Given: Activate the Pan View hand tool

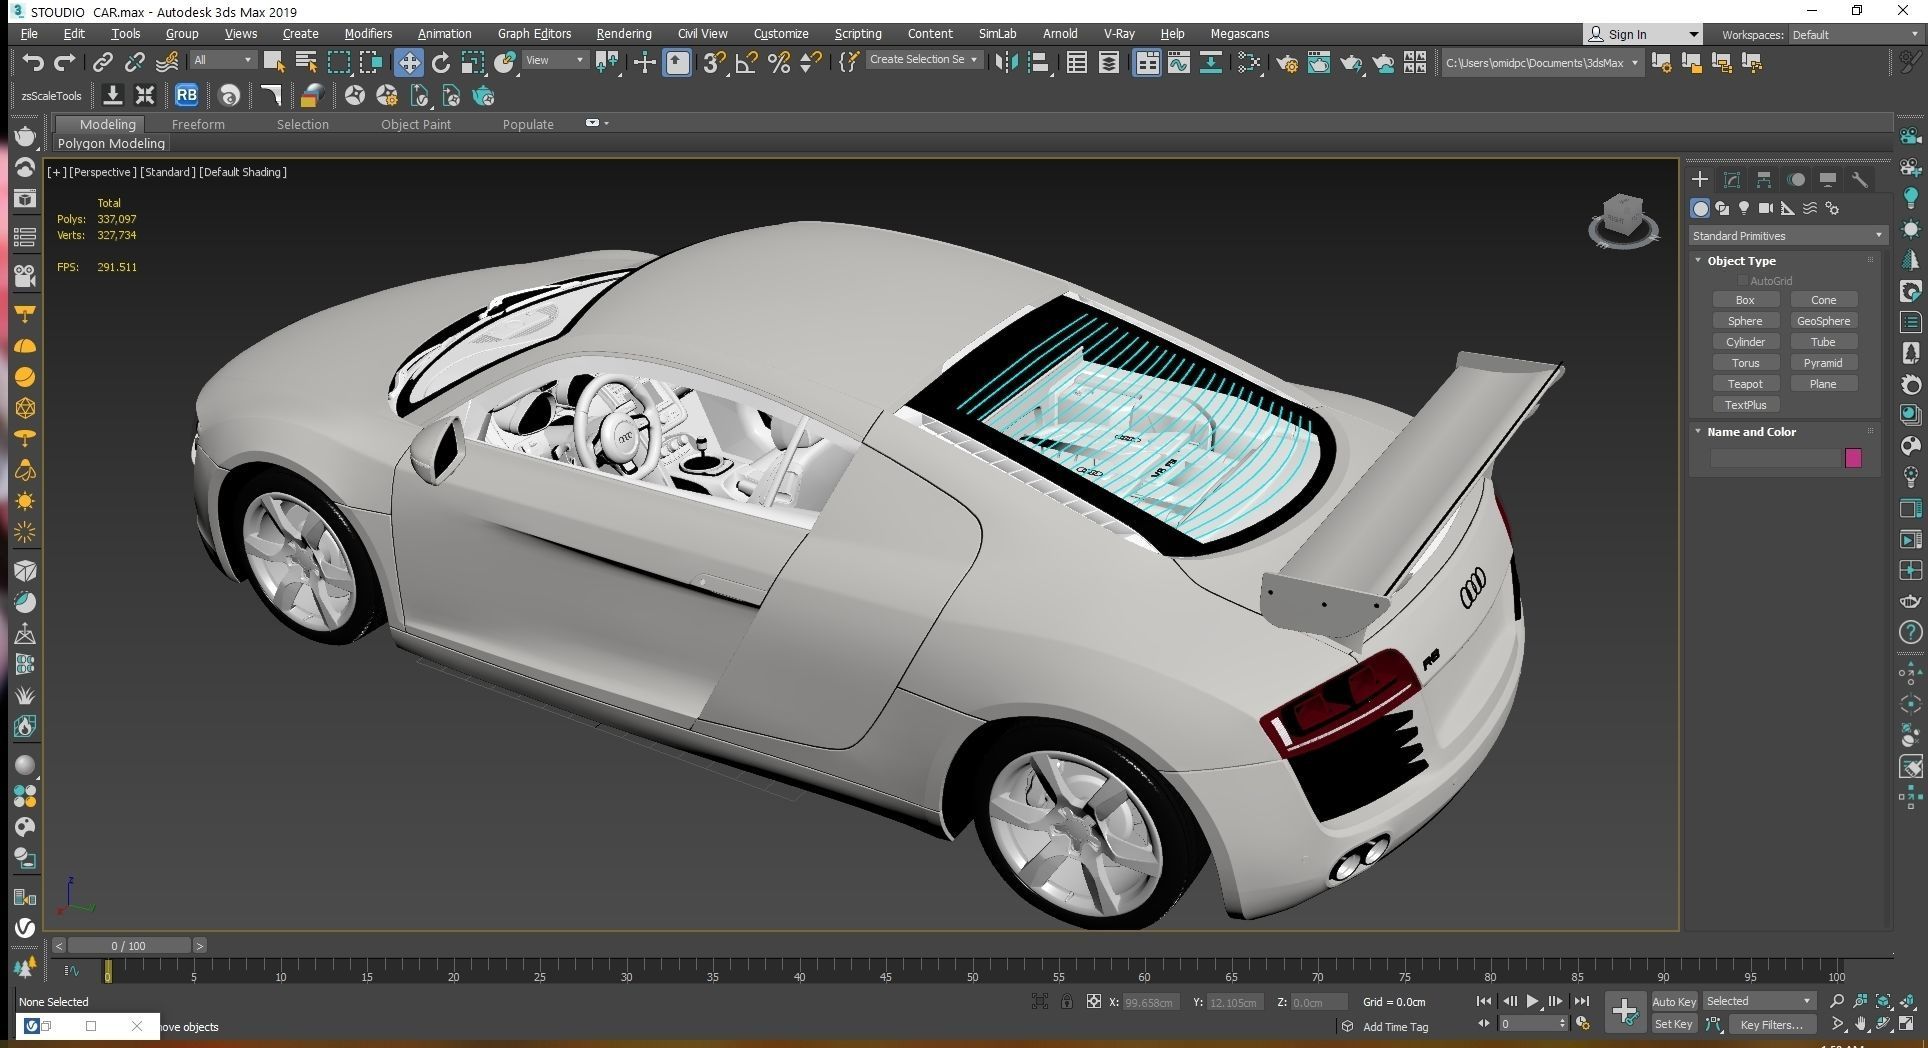Looking at the screenshot, I should [x=1861, y=1024].
